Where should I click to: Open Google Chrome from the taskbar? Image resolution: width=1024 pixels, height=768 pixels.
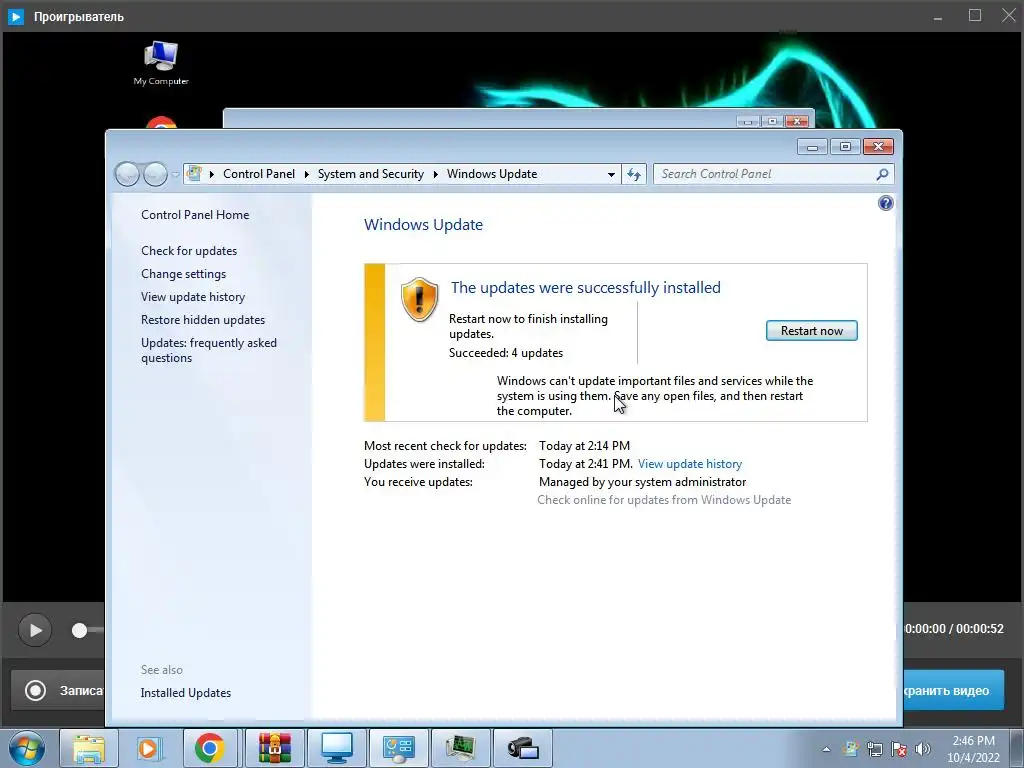[210, 748]
